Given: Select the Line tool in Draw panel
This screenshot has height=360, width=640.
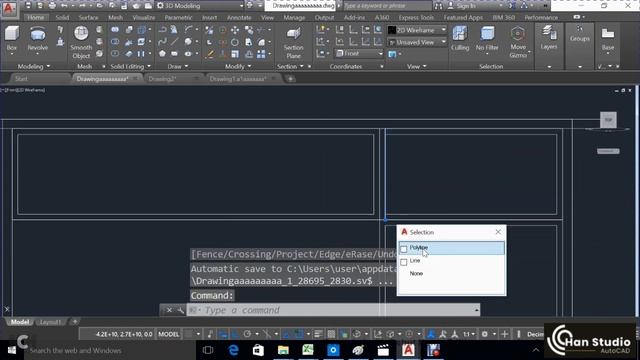Looking at the screenshot, I should tap(175, 42).
